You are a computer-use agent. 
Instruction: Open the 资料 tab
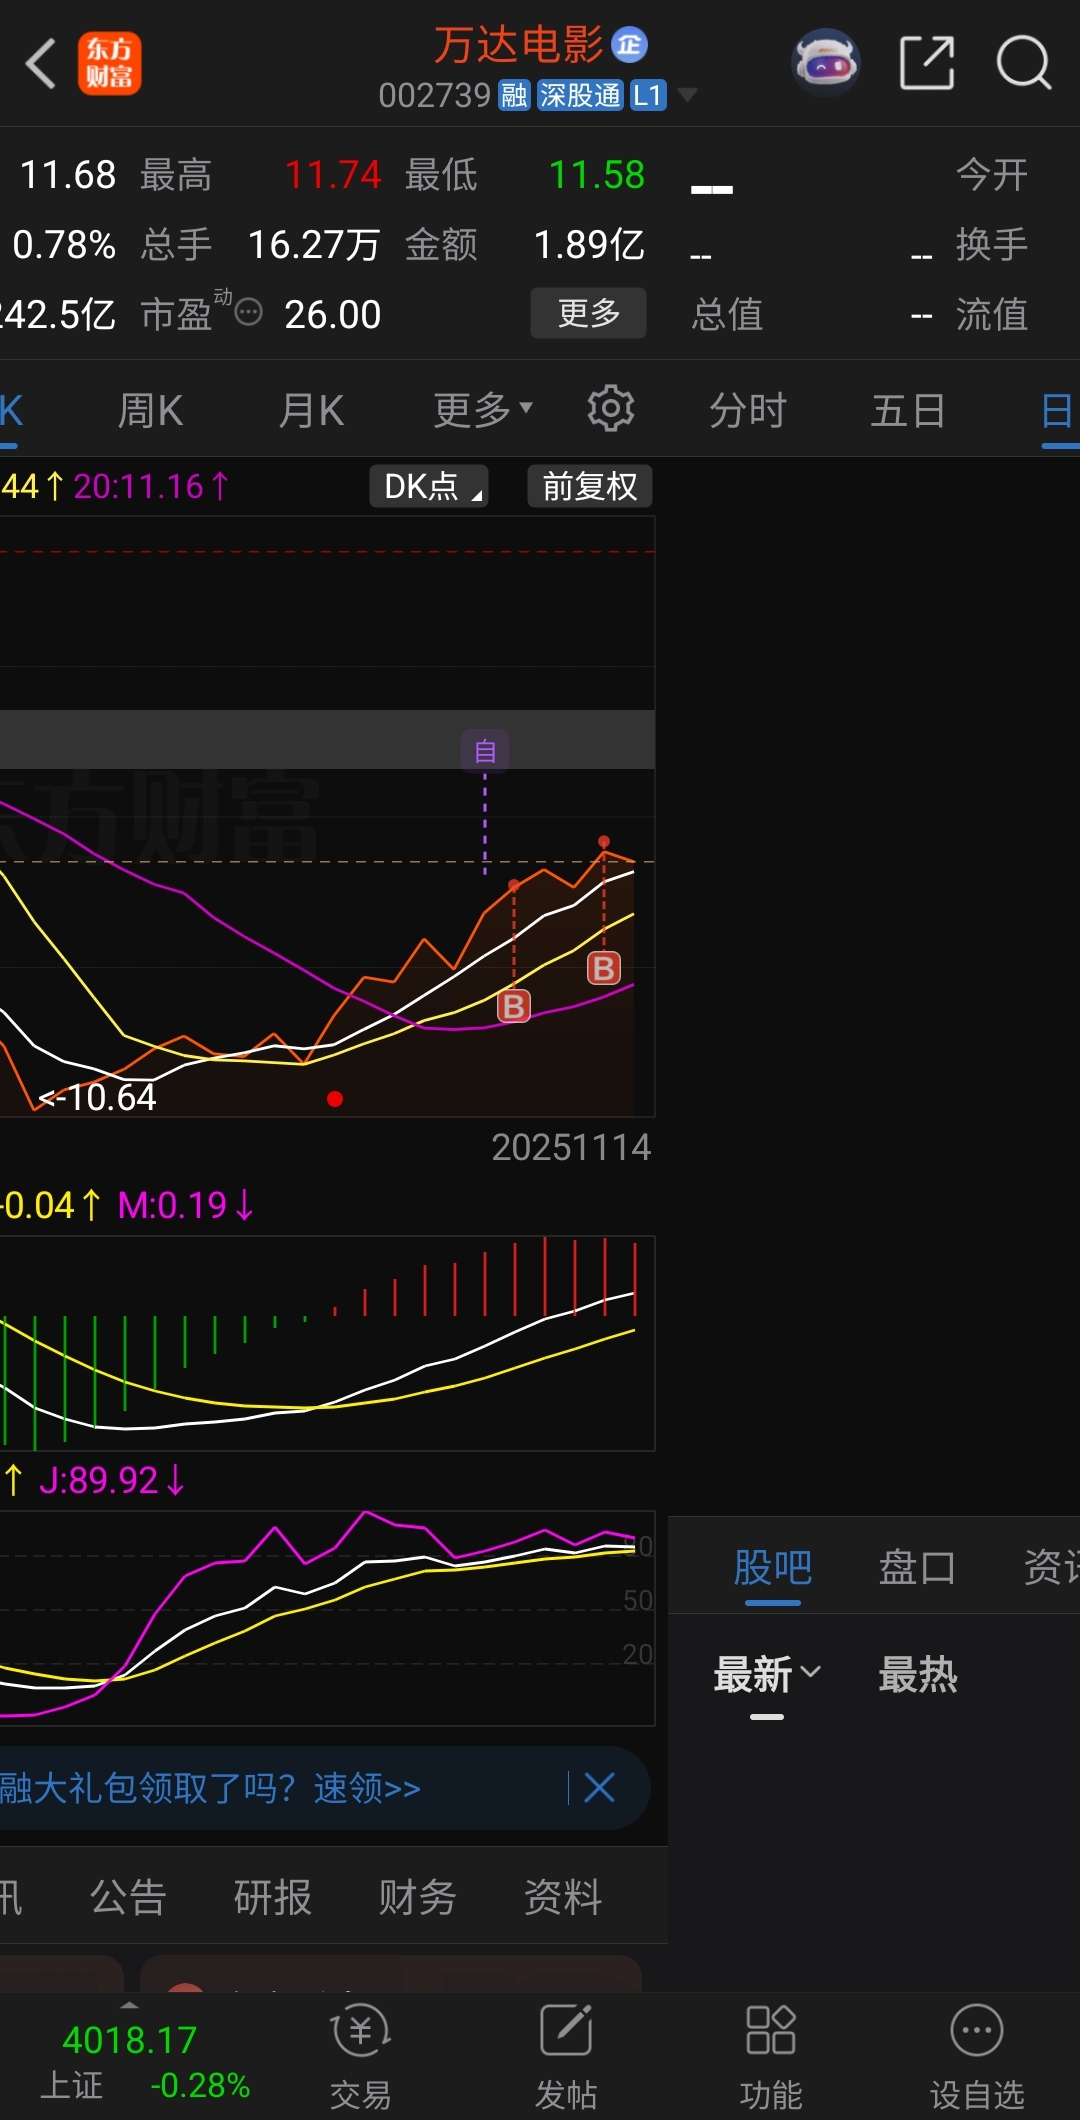[563, 1897]
